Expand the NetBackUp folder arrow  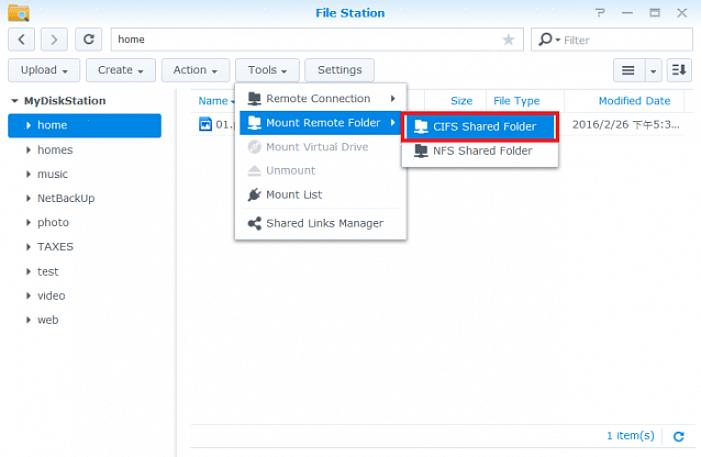(29, 198)
